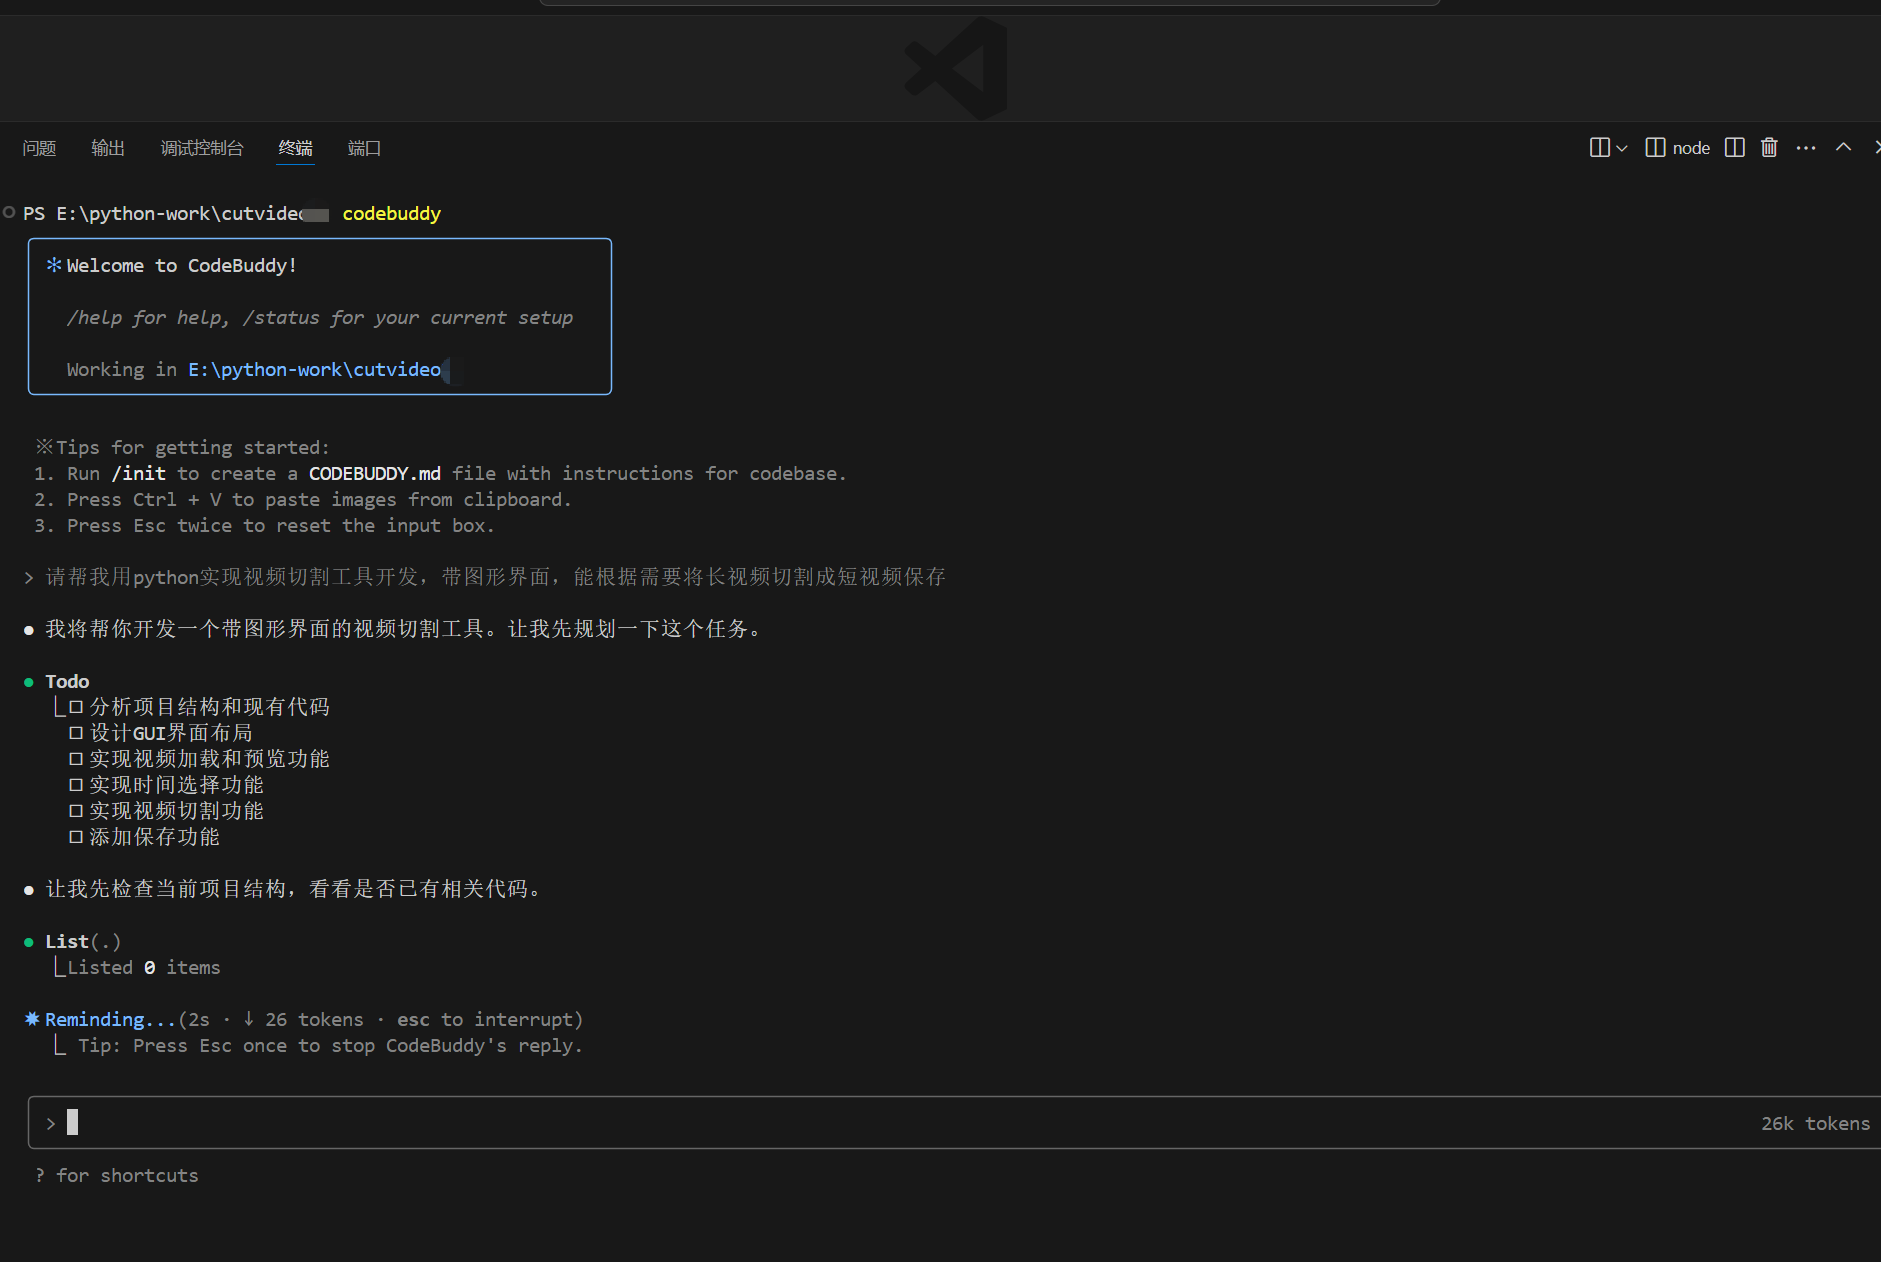Click the /init command in tip 1
The height and width of the screenshot is (1262, 1881).
[139, 473]
